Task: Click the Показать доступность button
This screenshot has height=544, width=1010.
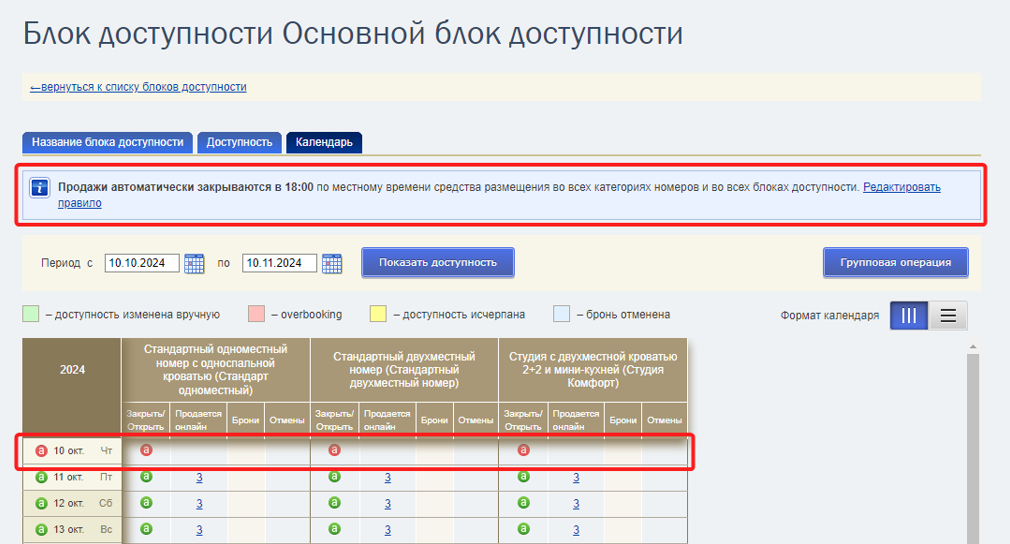Action: coord(438,263)
